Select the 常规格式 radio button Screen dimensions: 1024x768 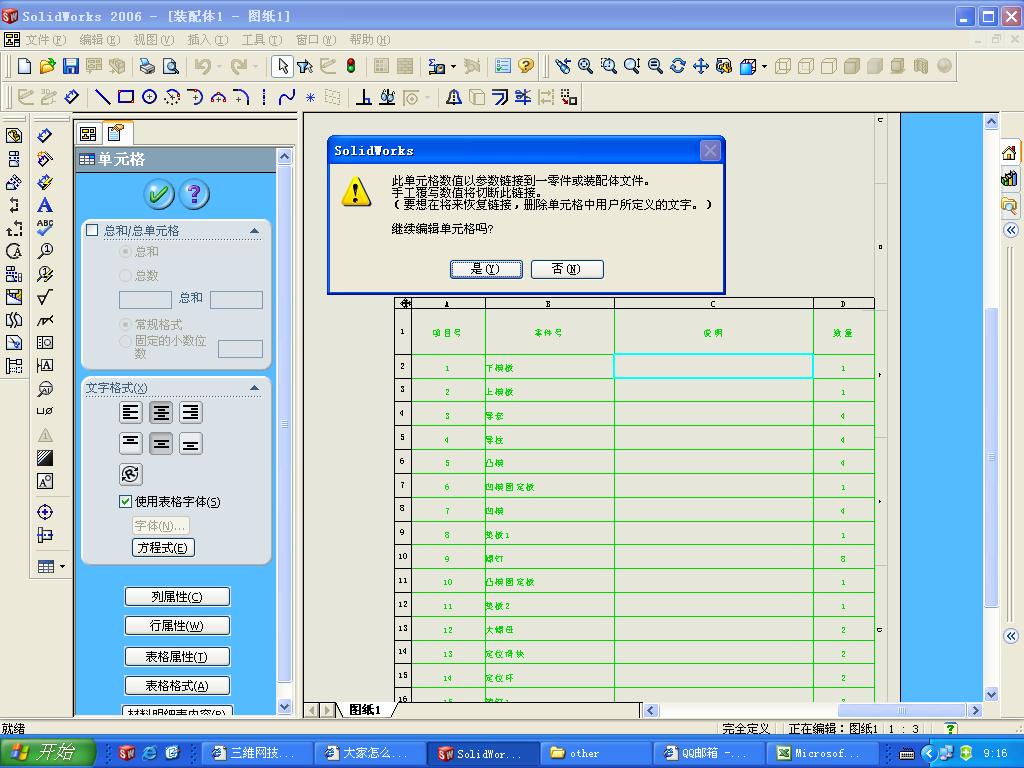125,324
